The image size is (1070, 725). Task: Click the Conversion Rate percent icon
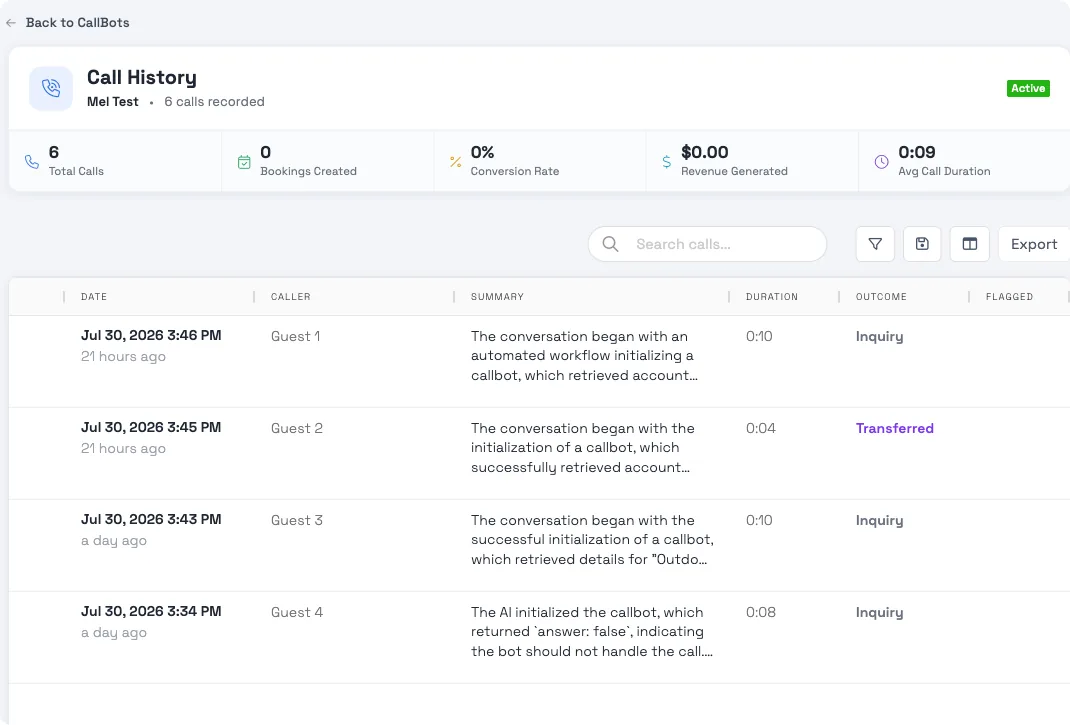pos(455,162)
